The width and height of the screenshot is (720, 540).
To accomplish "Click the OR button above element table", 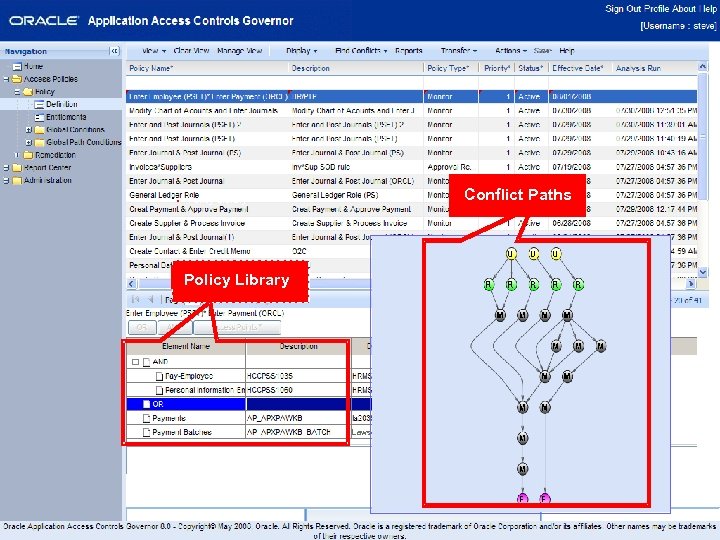I will click(x=141, y=327).
